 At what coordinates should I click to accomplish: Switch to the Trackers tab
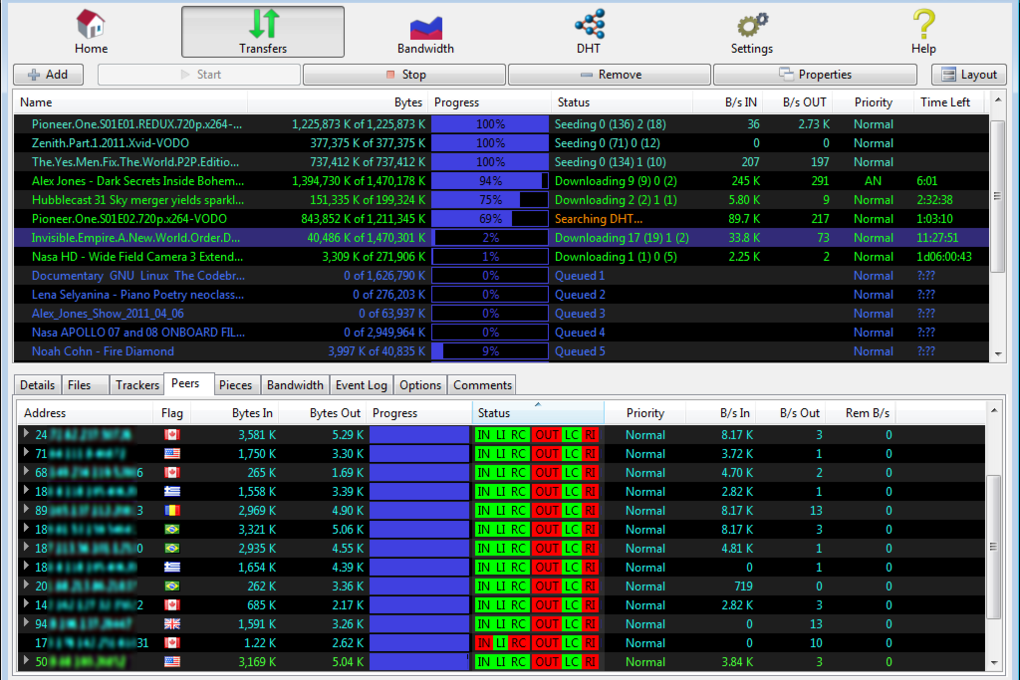tap(137, 385)
